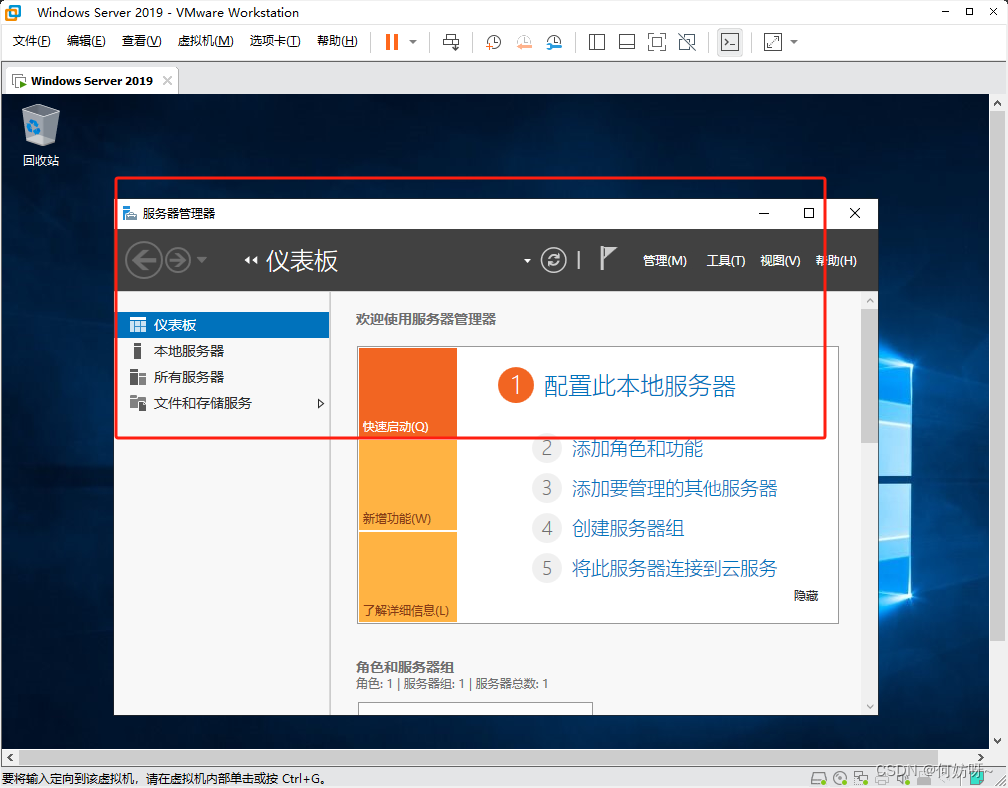
Task: Click the 将此服务器连接到云服务 link
Action: (x=674, y=568)
